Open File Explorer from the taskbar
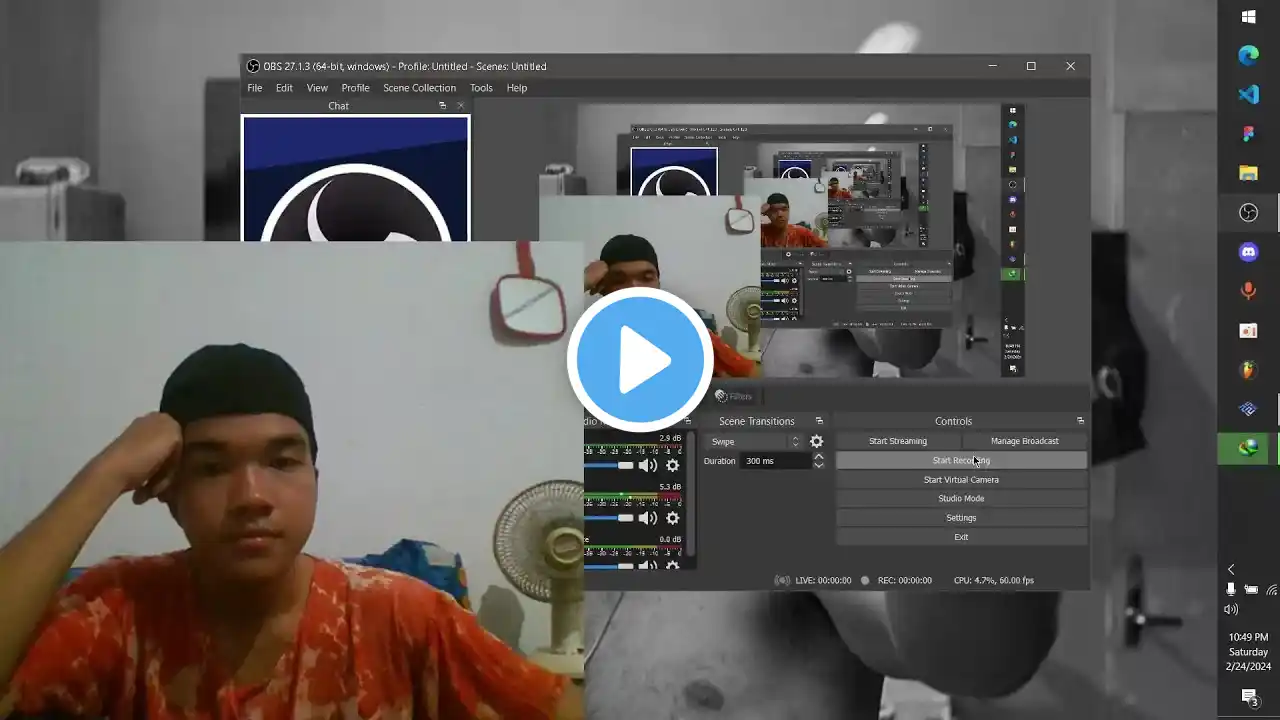The height and width of the screenshot is (720, 1280). pos(1248,173)
